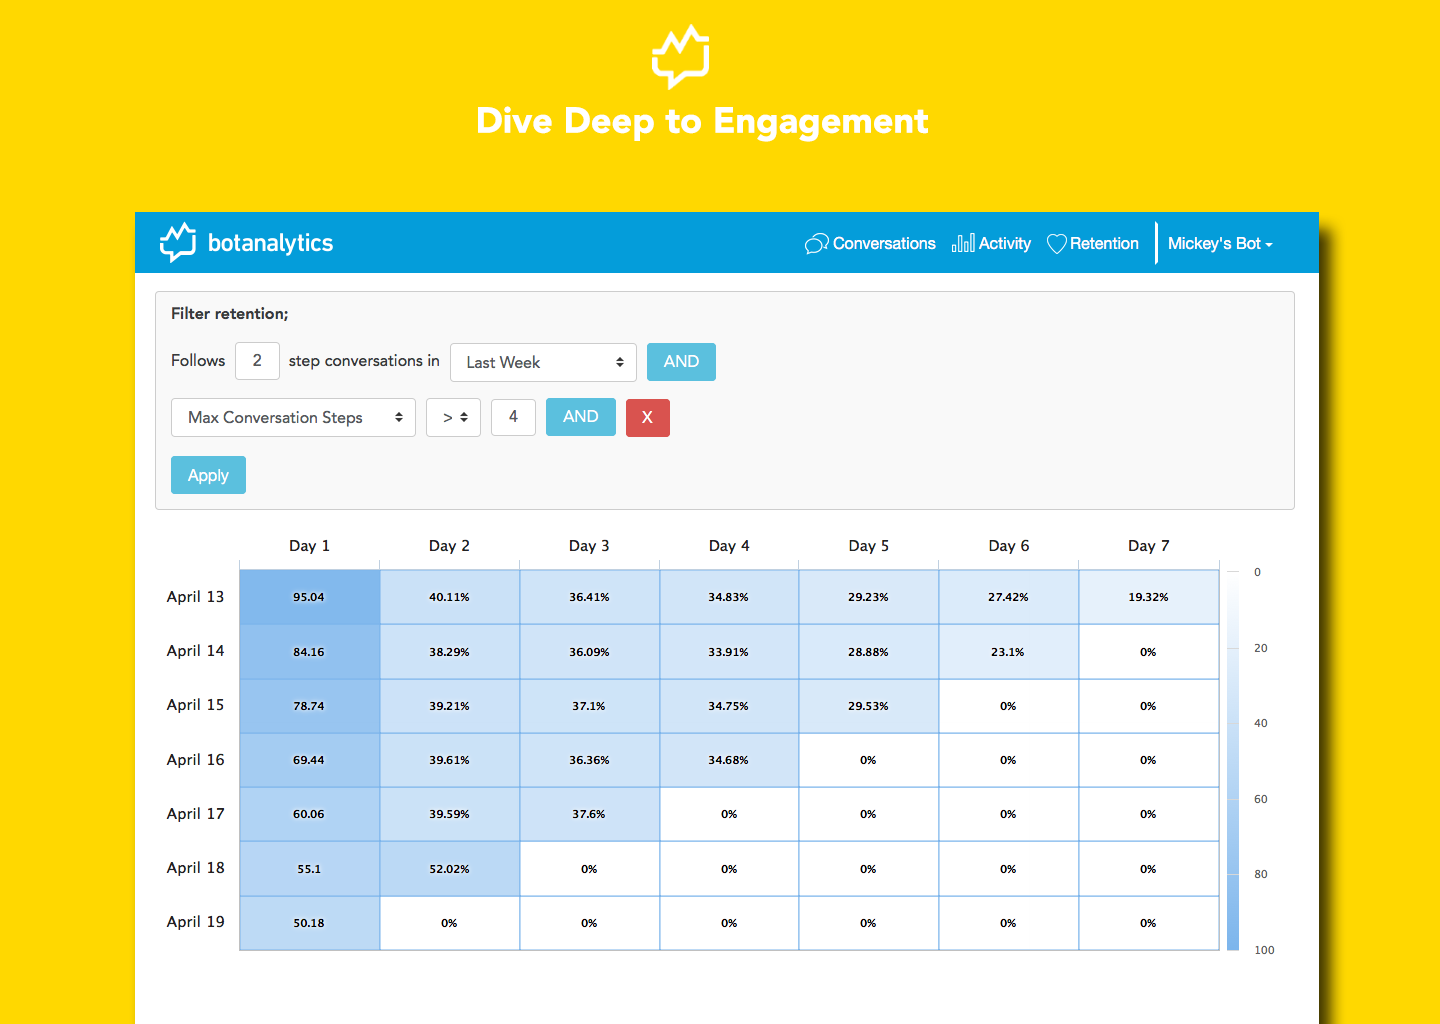Screen dimensions: 1440x1024
Task: Click the April 16 row label
Action: [x=195, y=760]
